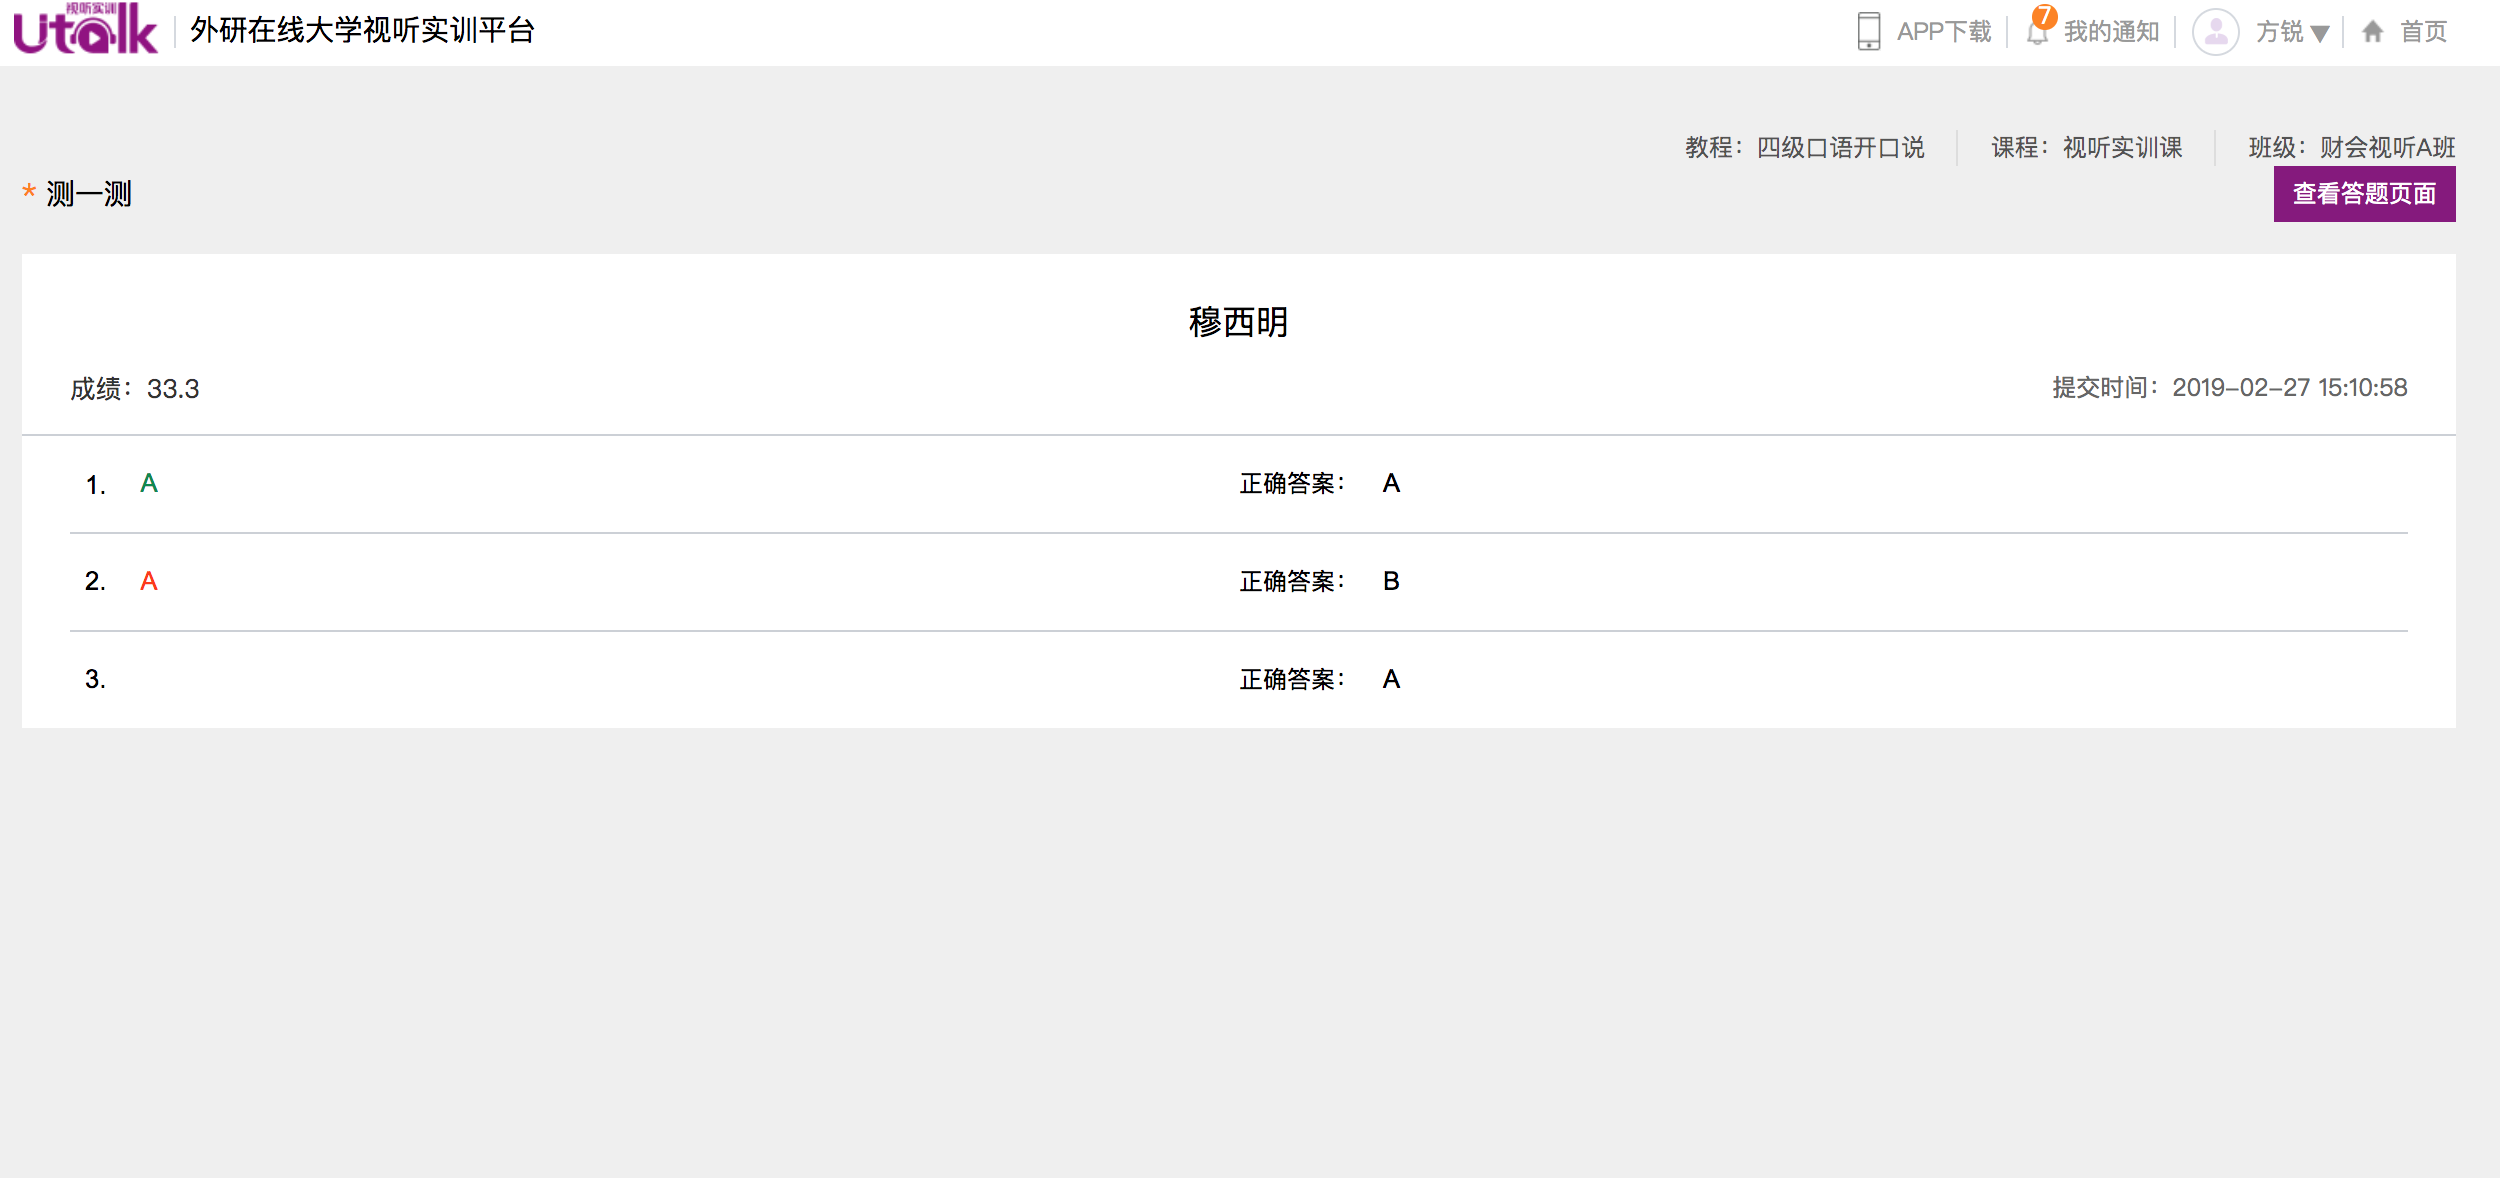Click correct answer B for question 2
2500x1178 pixels.
(x=1391, y=582)
